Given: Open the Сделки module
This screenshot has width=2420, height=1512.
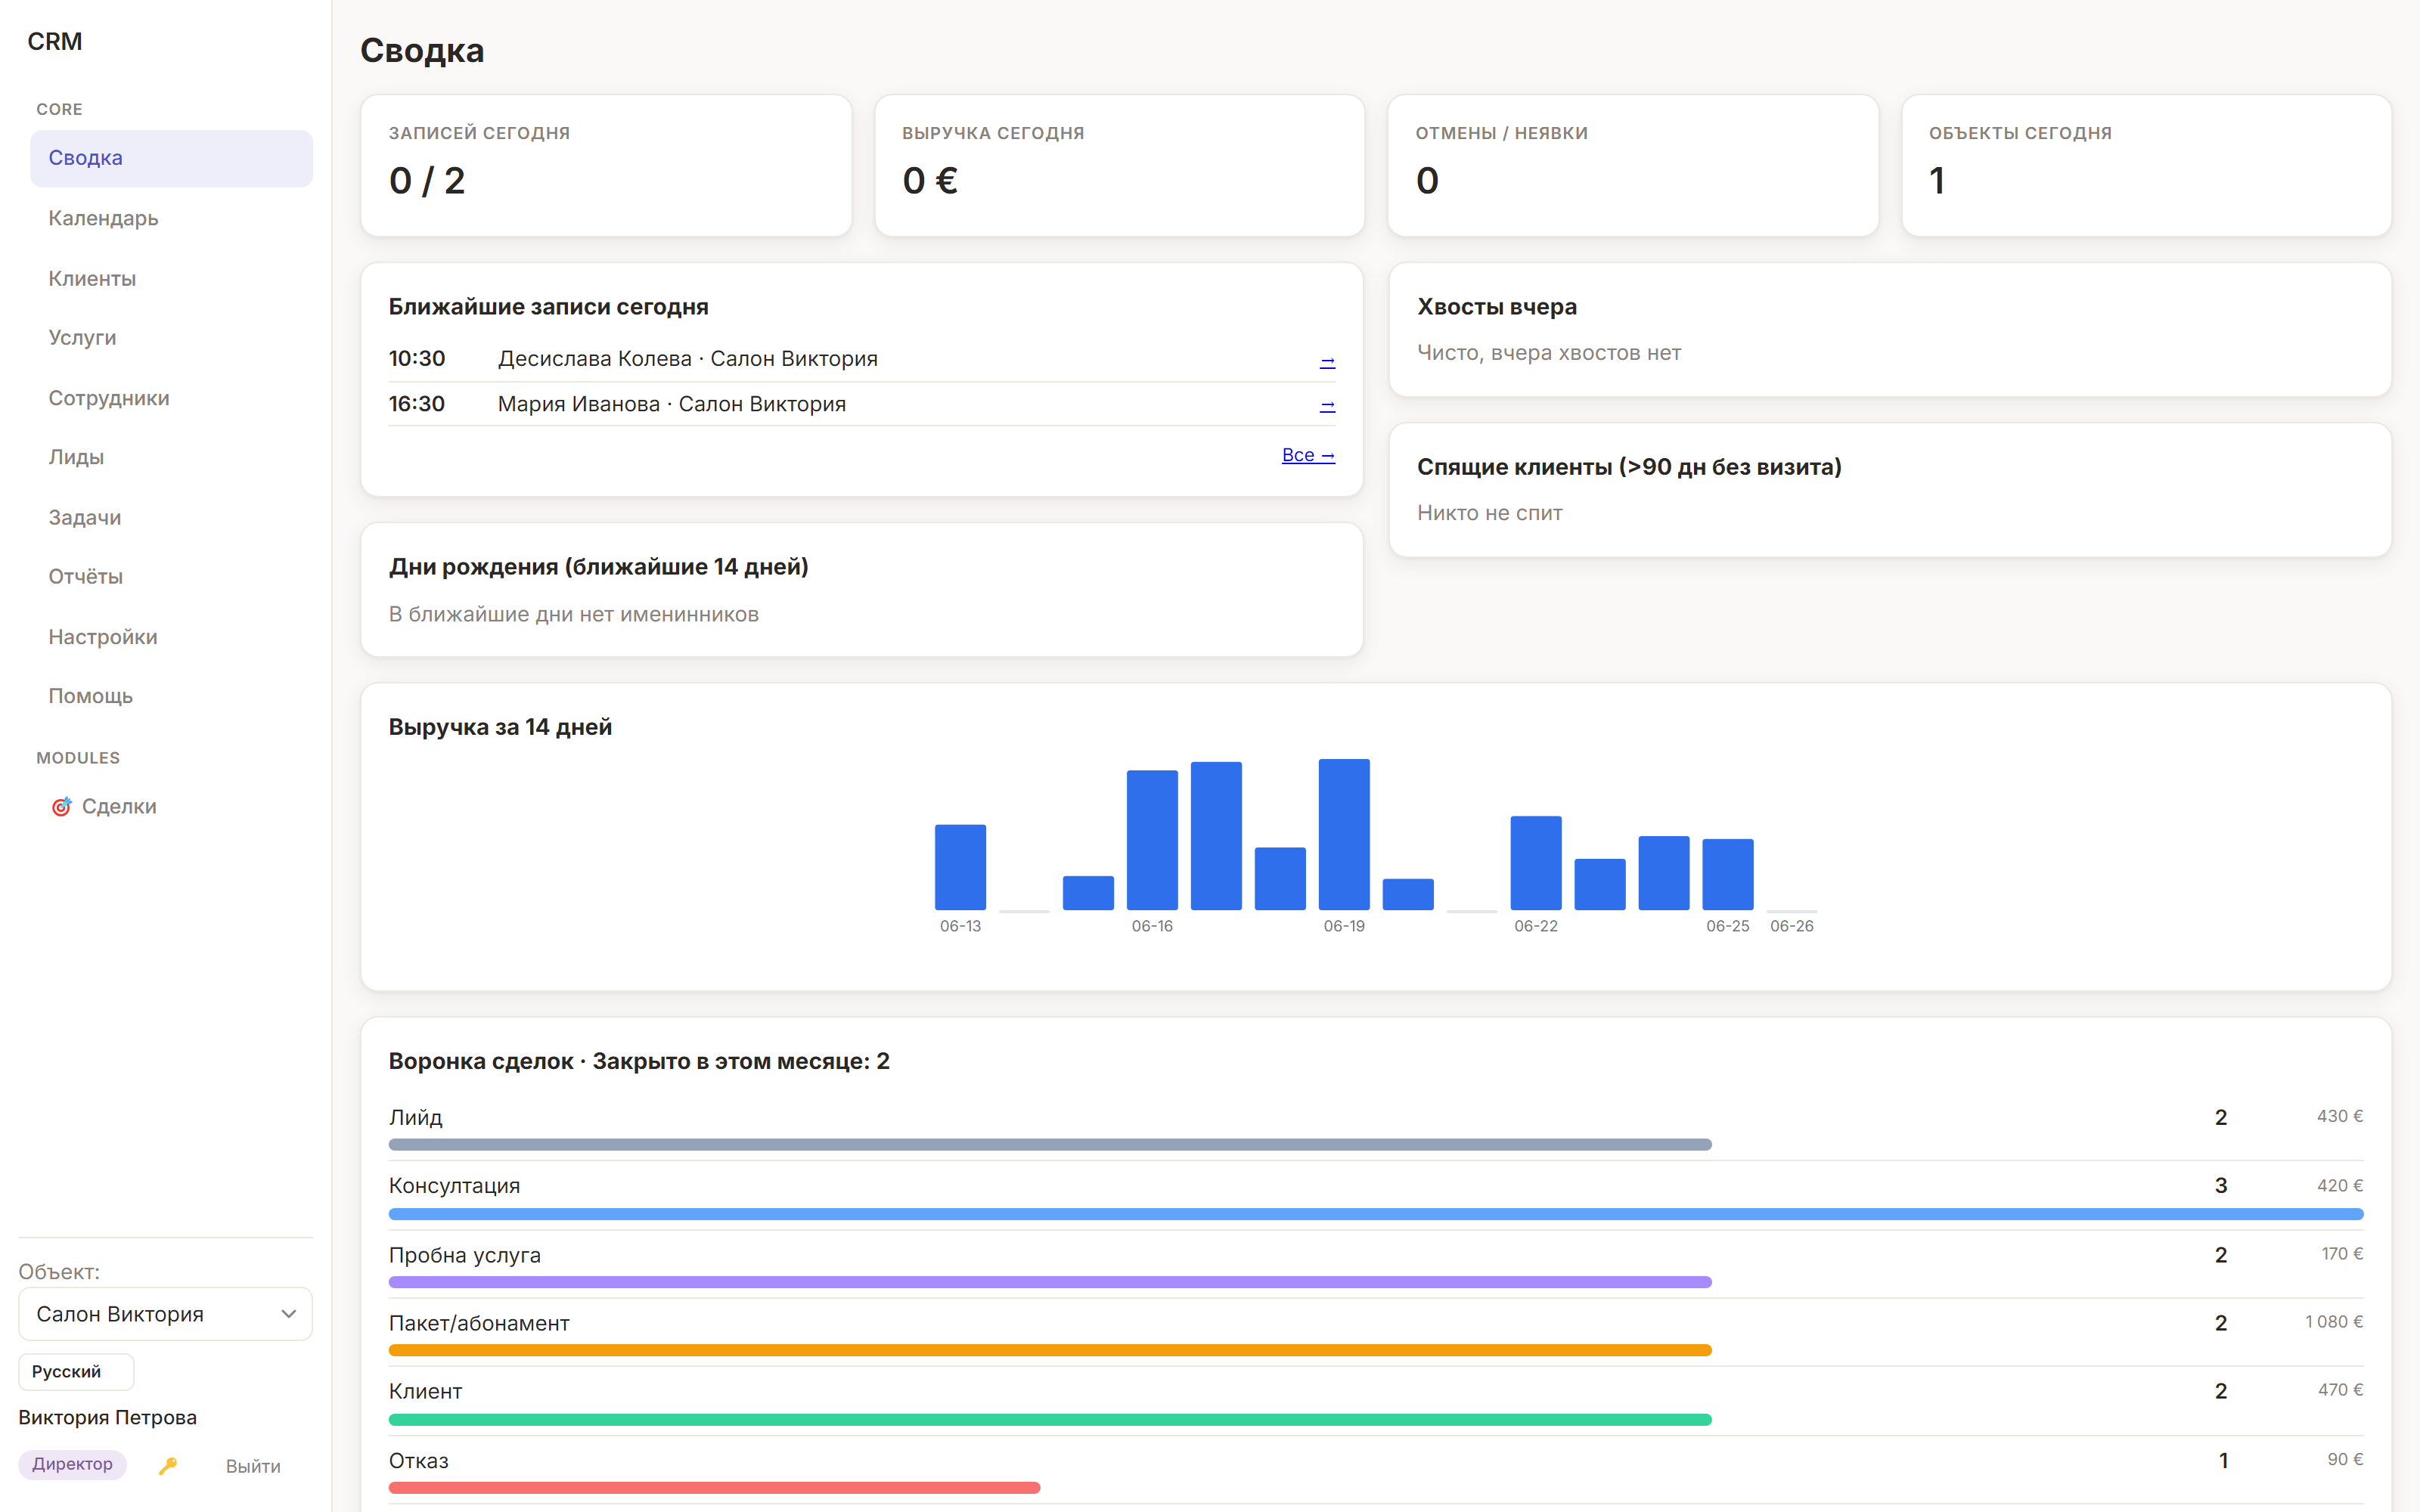Looking at the screenshot, I should click(x=171, y=806).
